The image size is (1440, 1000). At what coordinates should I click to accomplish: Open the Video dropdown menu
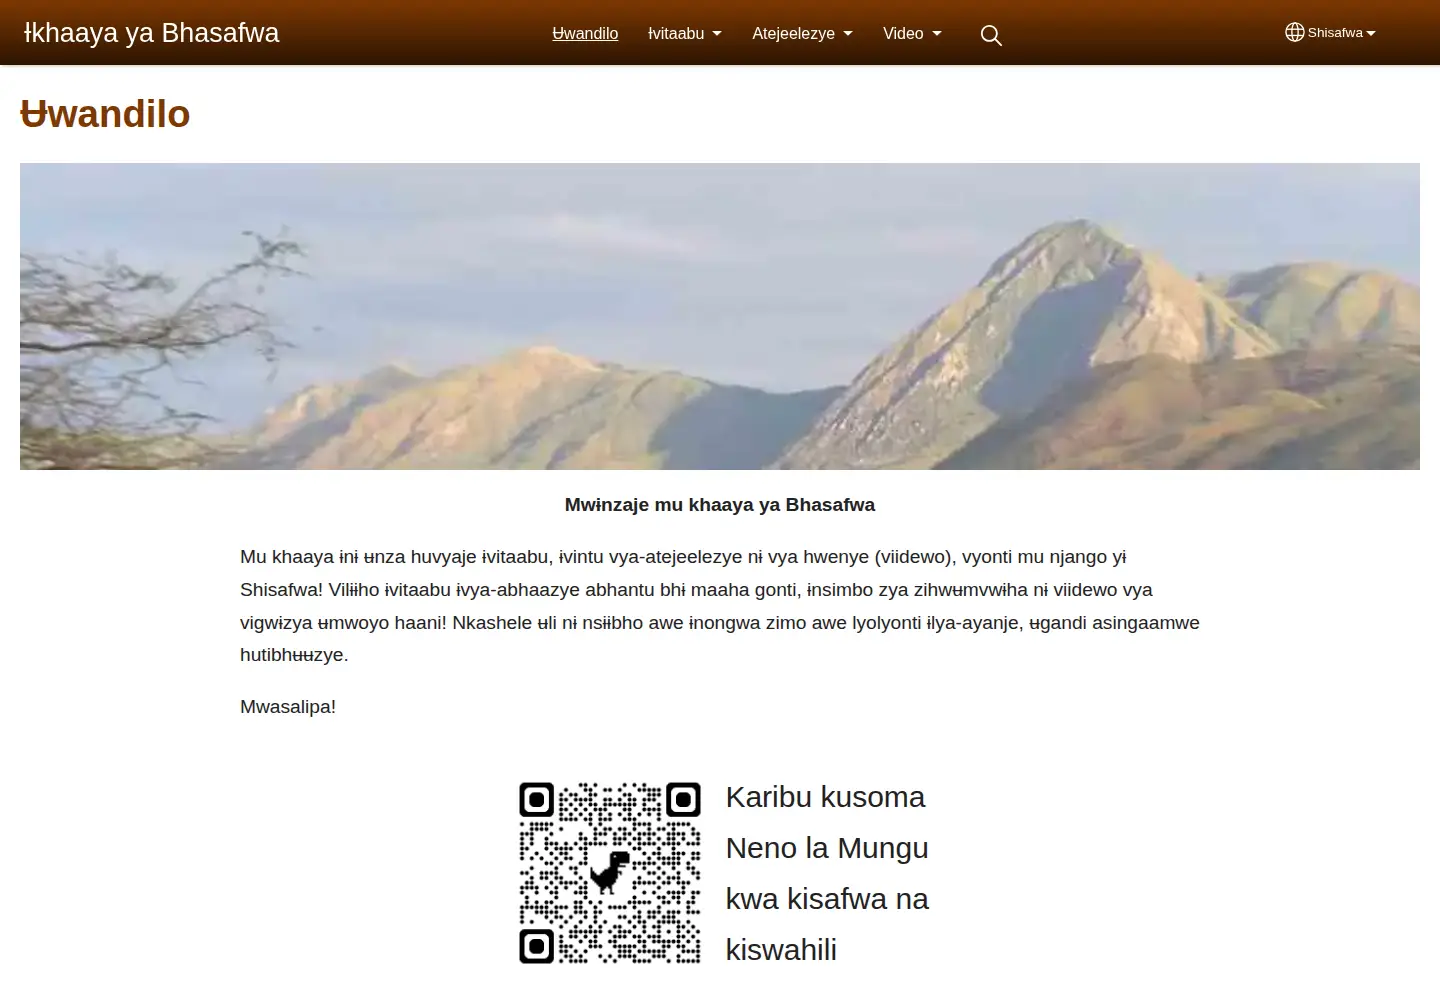coord(912,33)
